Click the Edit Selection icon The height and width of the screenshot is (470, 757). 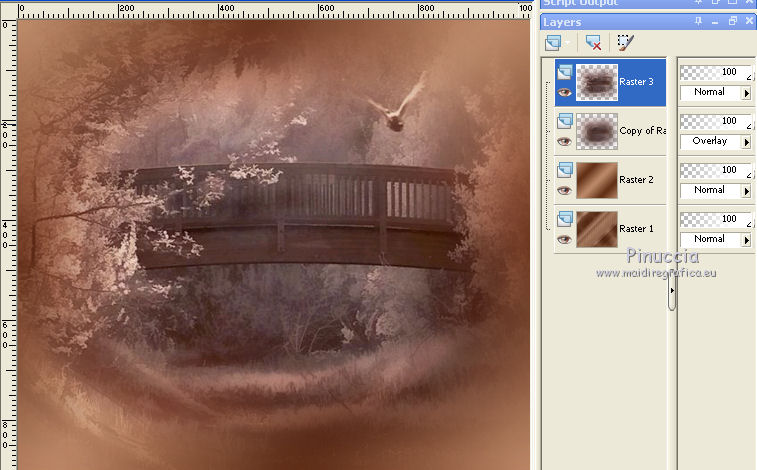click(x=625, y=42)
